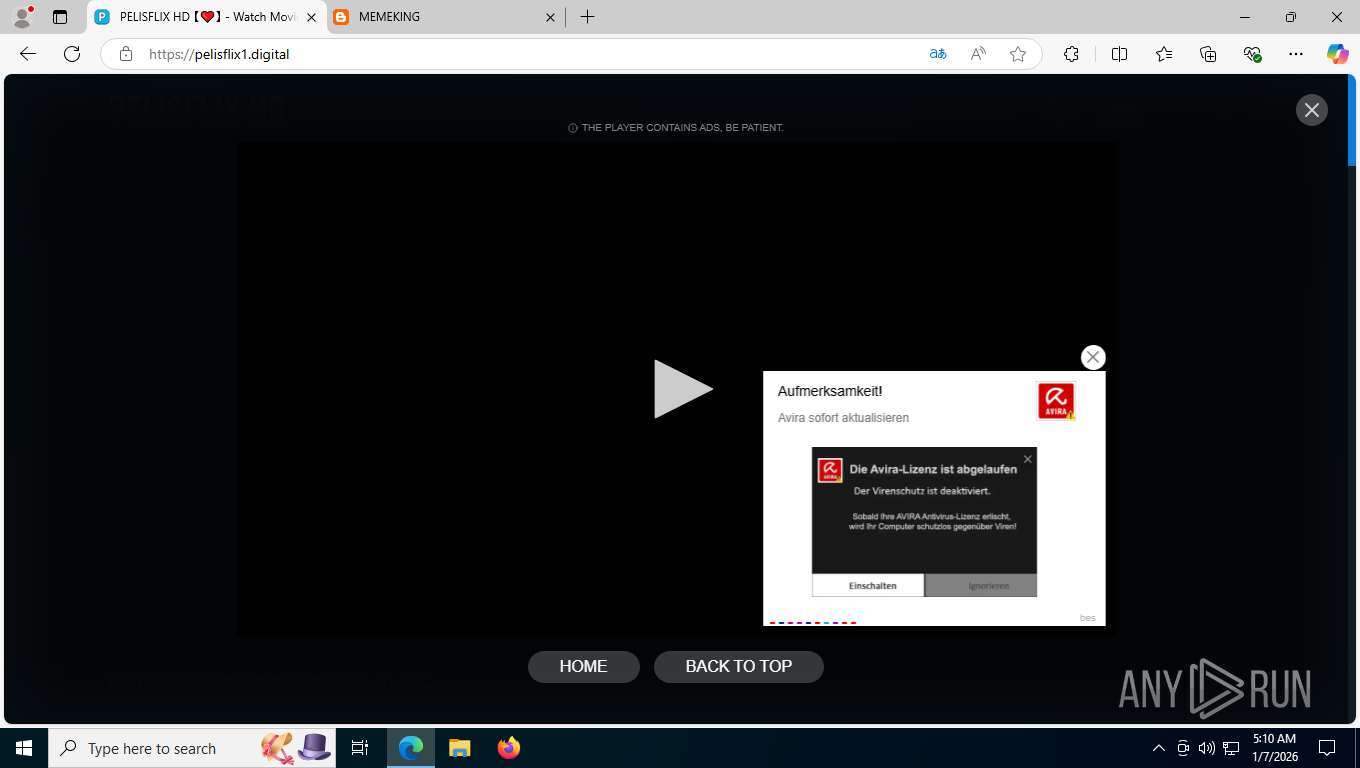Open the notification center icon

click(1327, 748)
